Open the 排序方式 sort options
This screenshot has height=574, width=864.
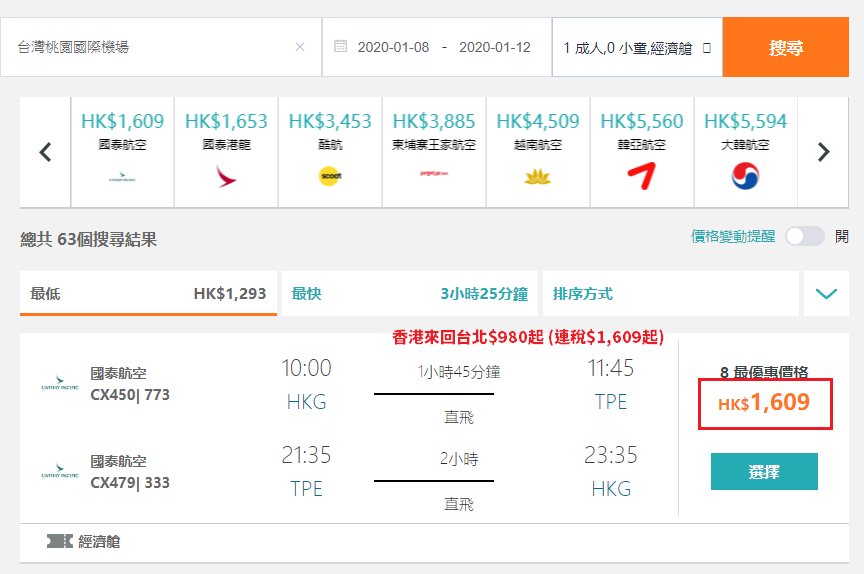click(671, 294)
